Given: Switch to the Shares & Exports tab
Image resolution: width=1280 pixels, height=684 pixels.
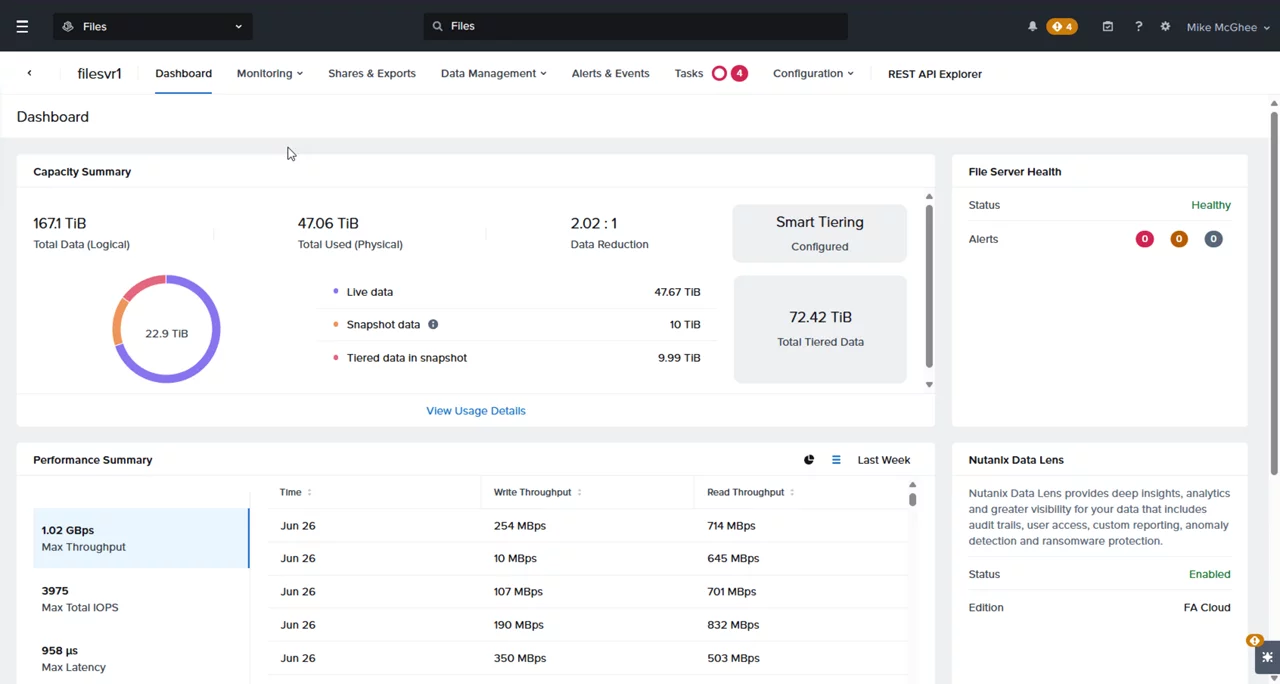Looking at the screenshot, I should (x=371, y=73).
